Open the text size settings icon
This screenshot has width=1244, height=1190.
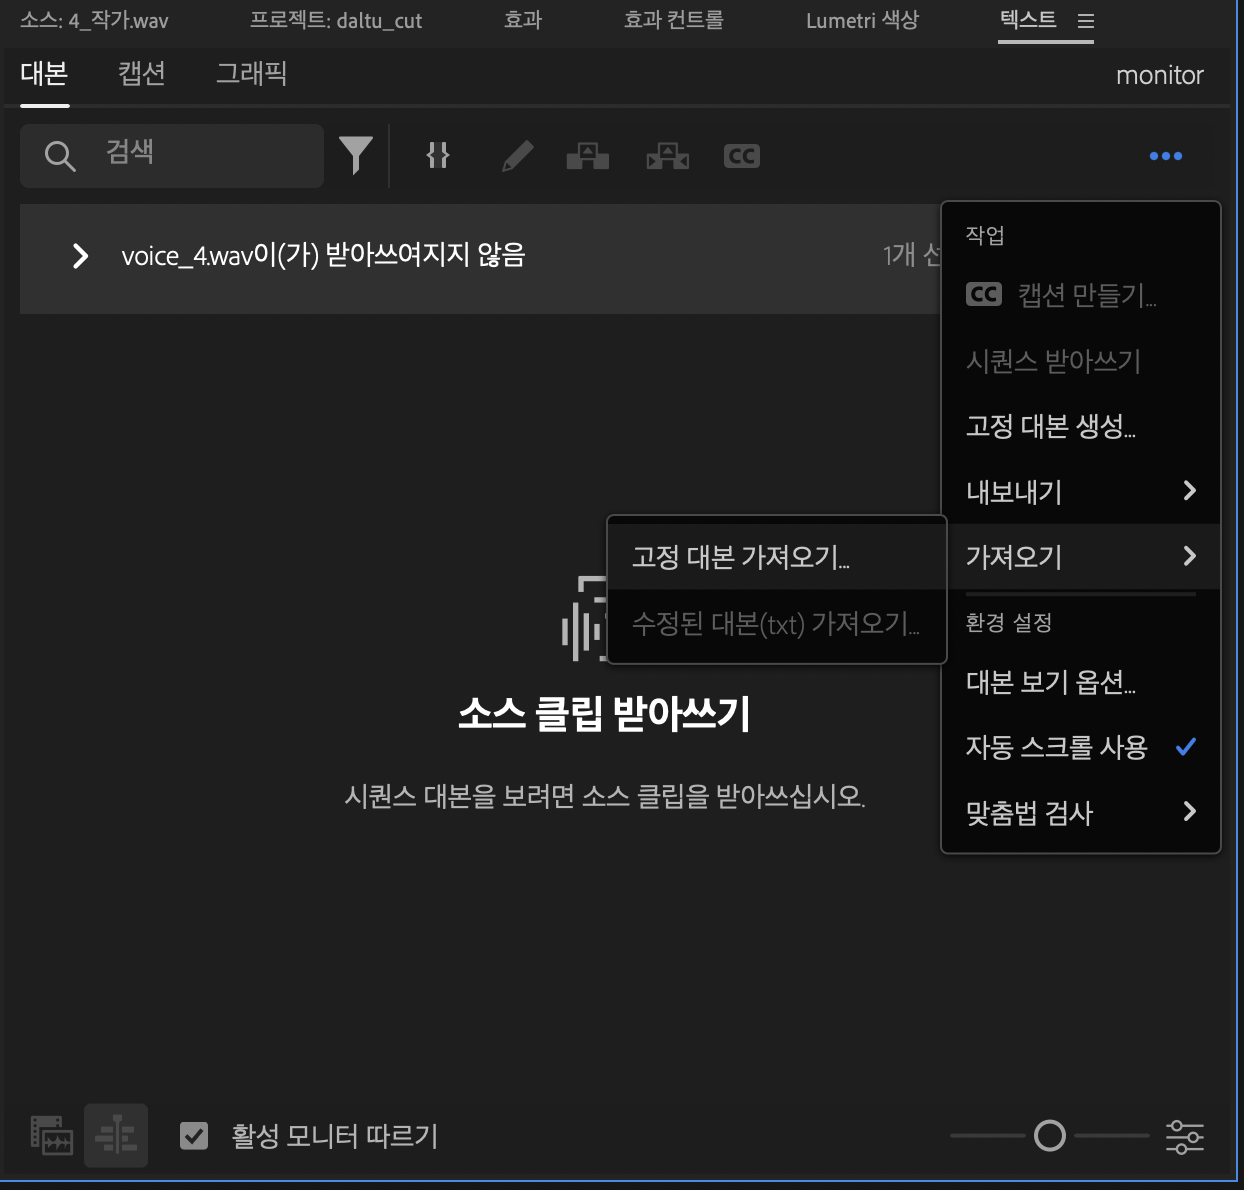click(1186, 1136)
